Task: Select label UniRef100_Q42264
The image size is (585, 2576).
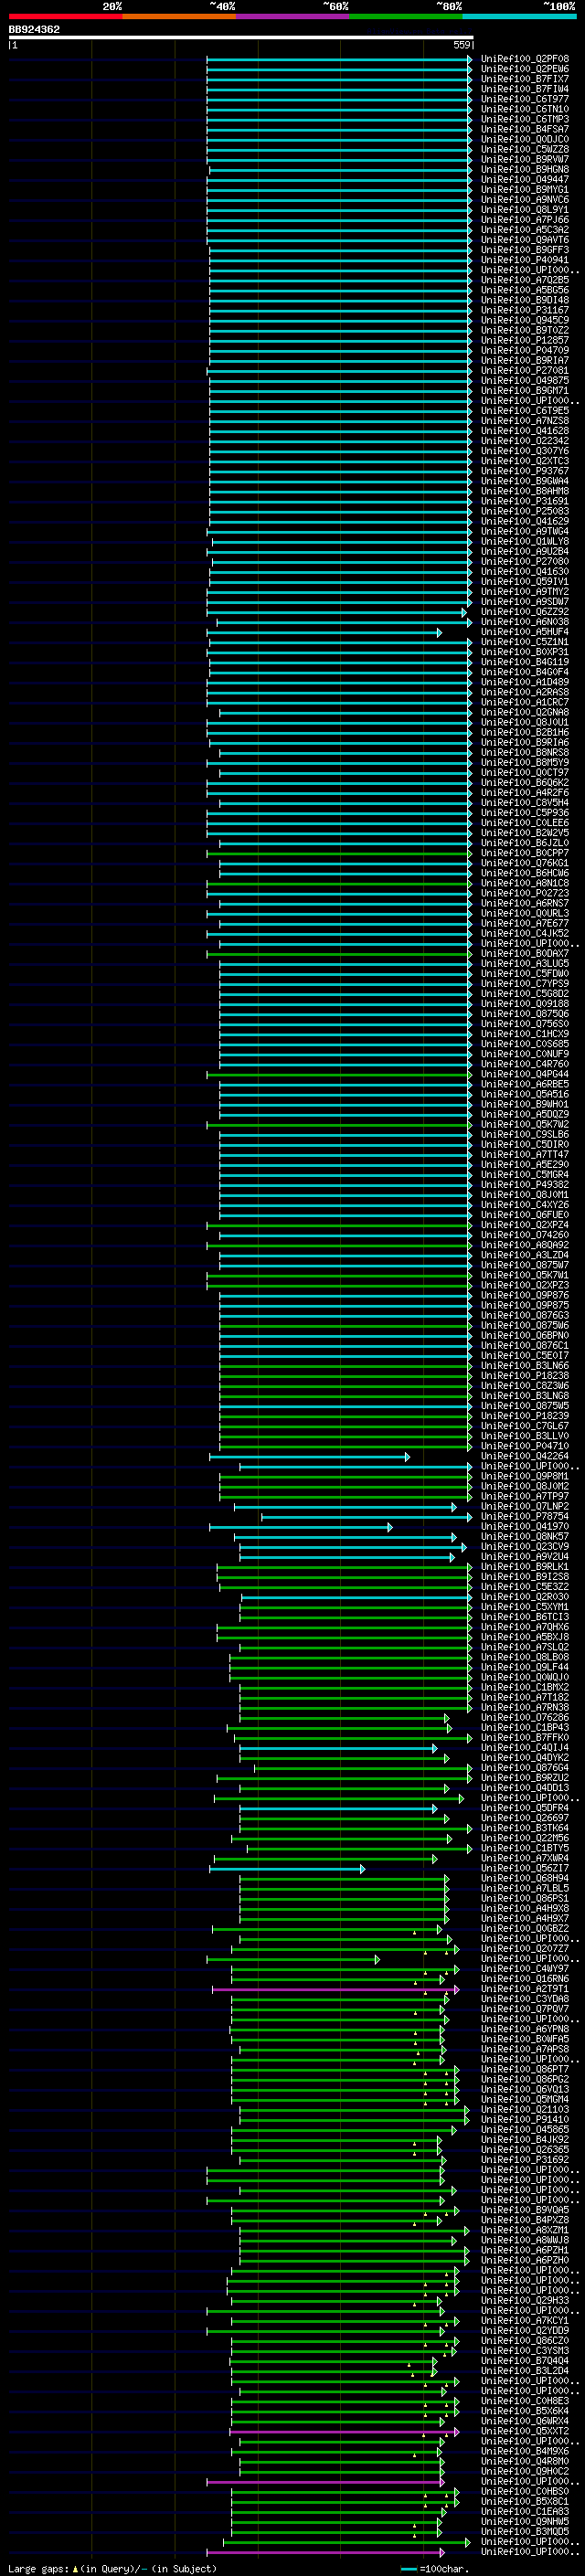Action: tap(525, 1456)
